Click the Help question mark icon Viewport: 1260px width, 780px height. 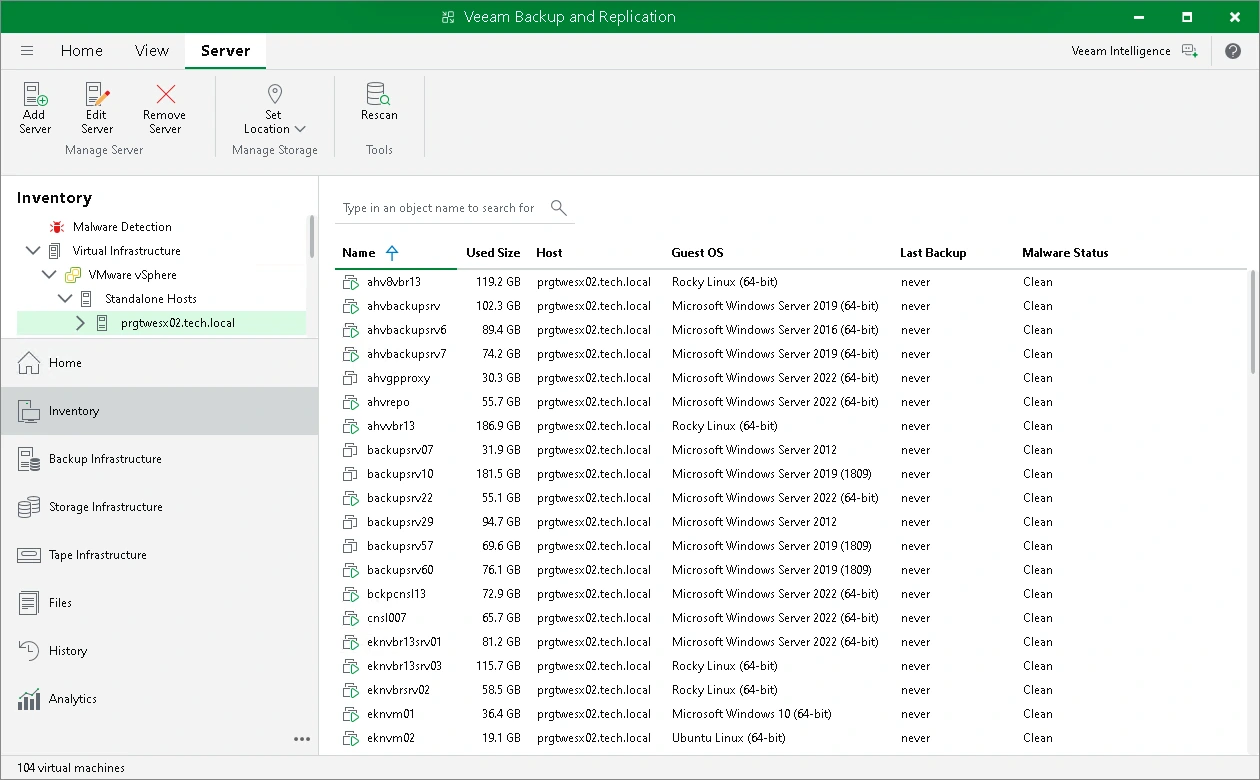[1232, 51]
